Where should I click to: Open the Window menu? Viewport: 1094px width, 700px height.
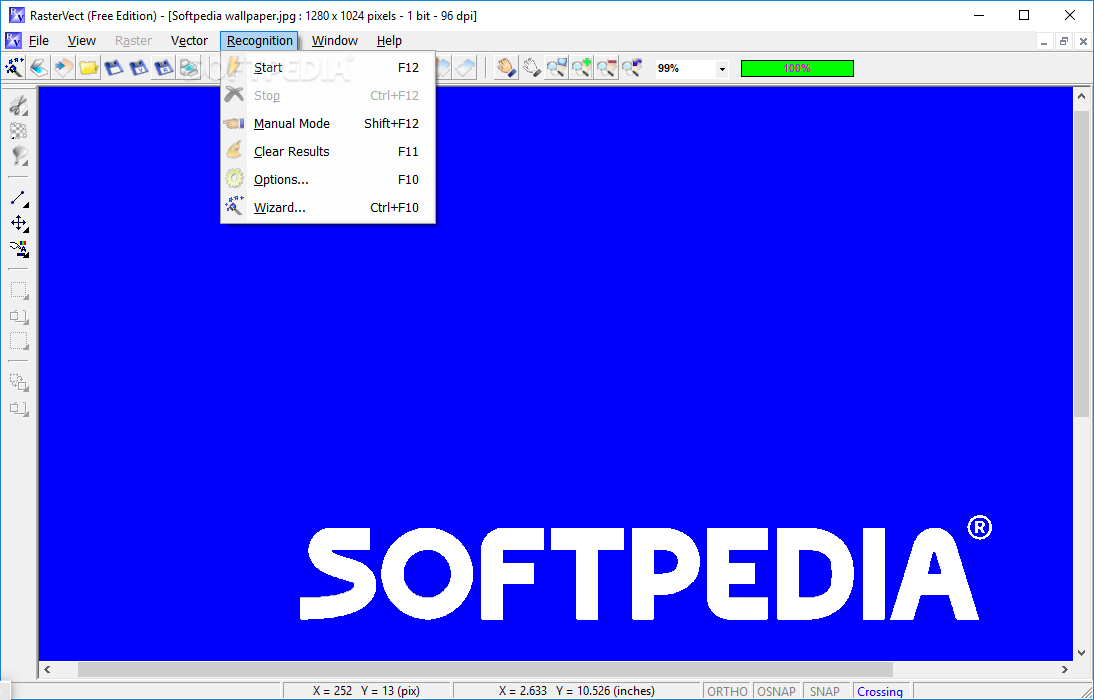coord(335,40)
